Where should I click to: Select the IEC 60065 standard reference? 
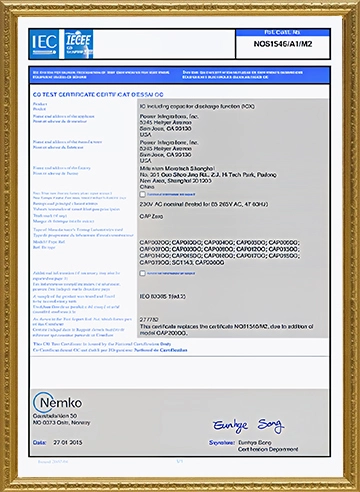163,296
